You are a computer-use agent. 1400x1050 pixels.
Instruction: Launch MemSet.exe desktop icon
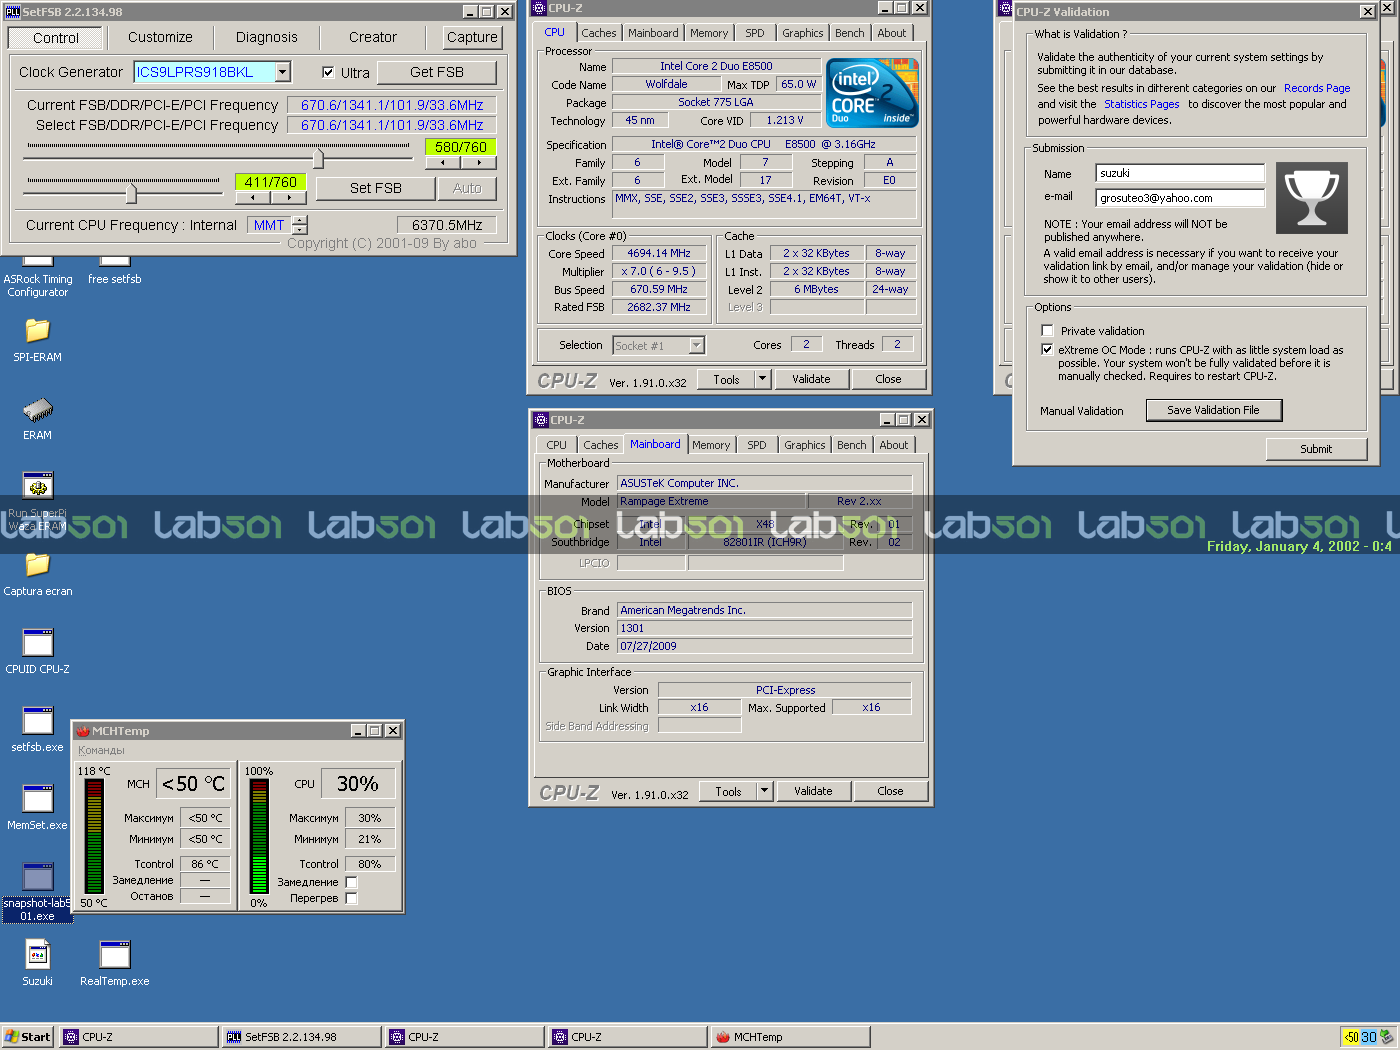tap(37, 799)
